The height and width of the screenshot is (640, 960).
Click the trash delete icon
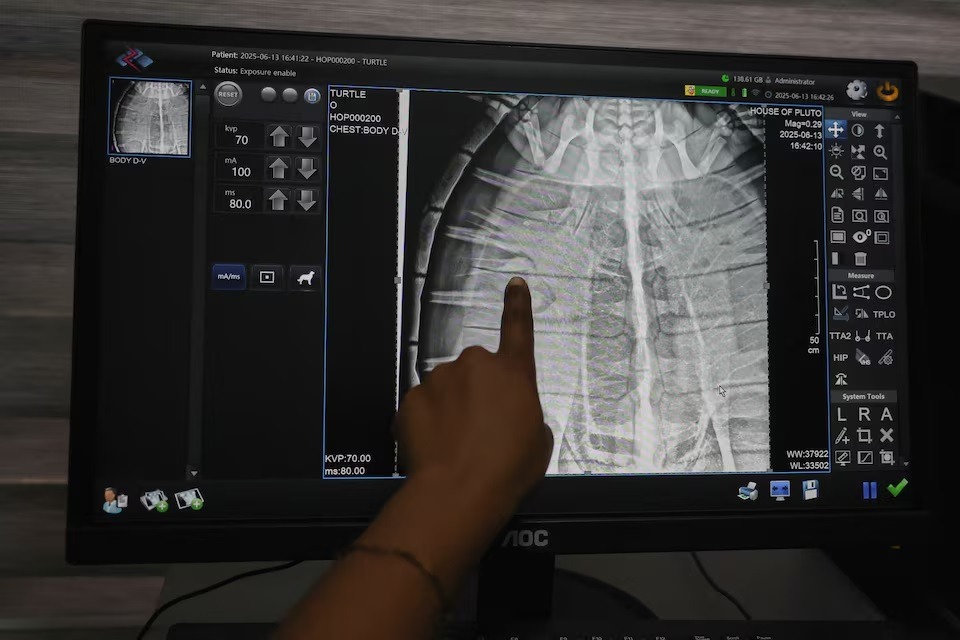860,258
